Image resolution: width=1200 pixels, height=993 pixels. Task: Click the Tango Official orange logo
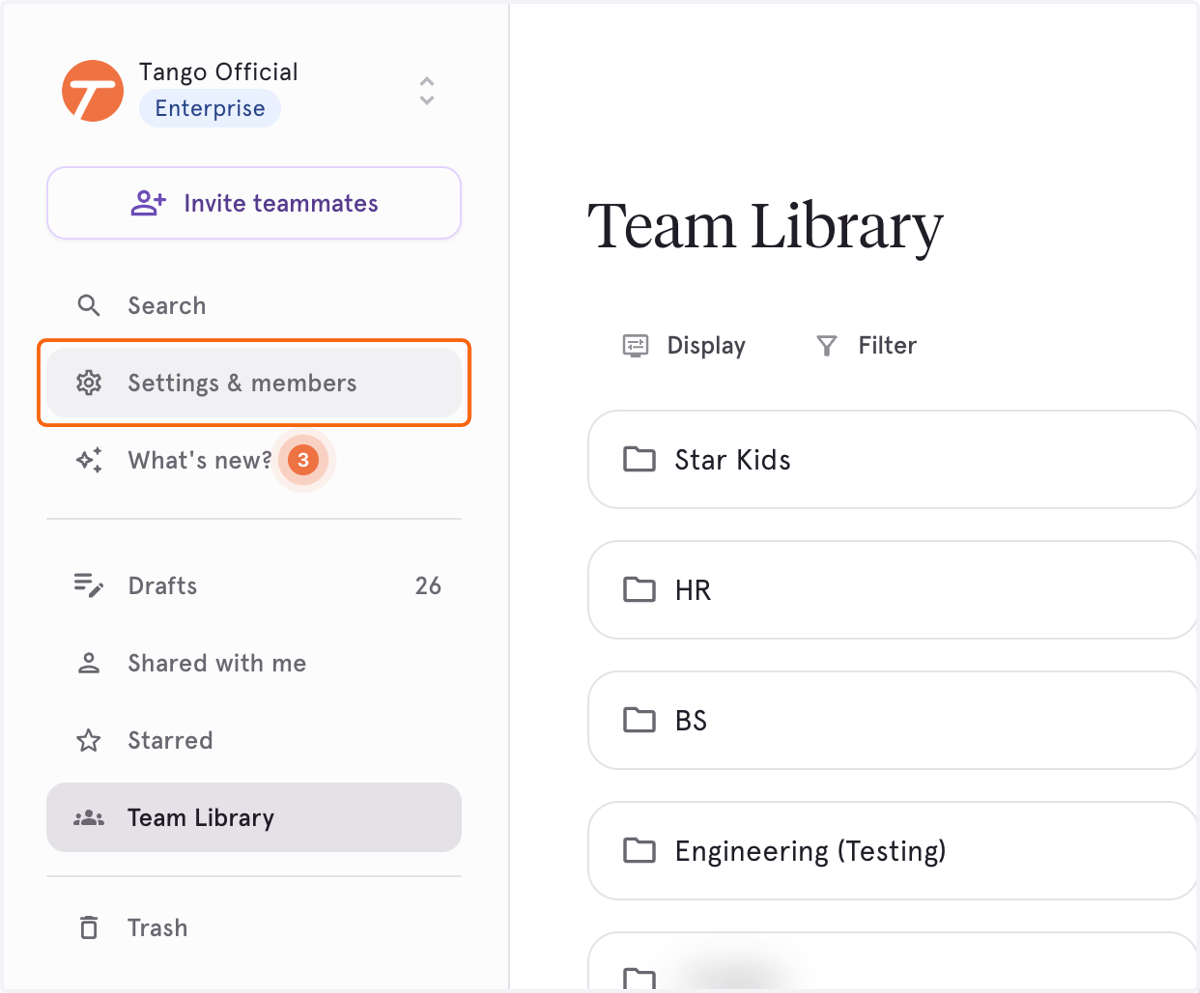coord(92,90)
